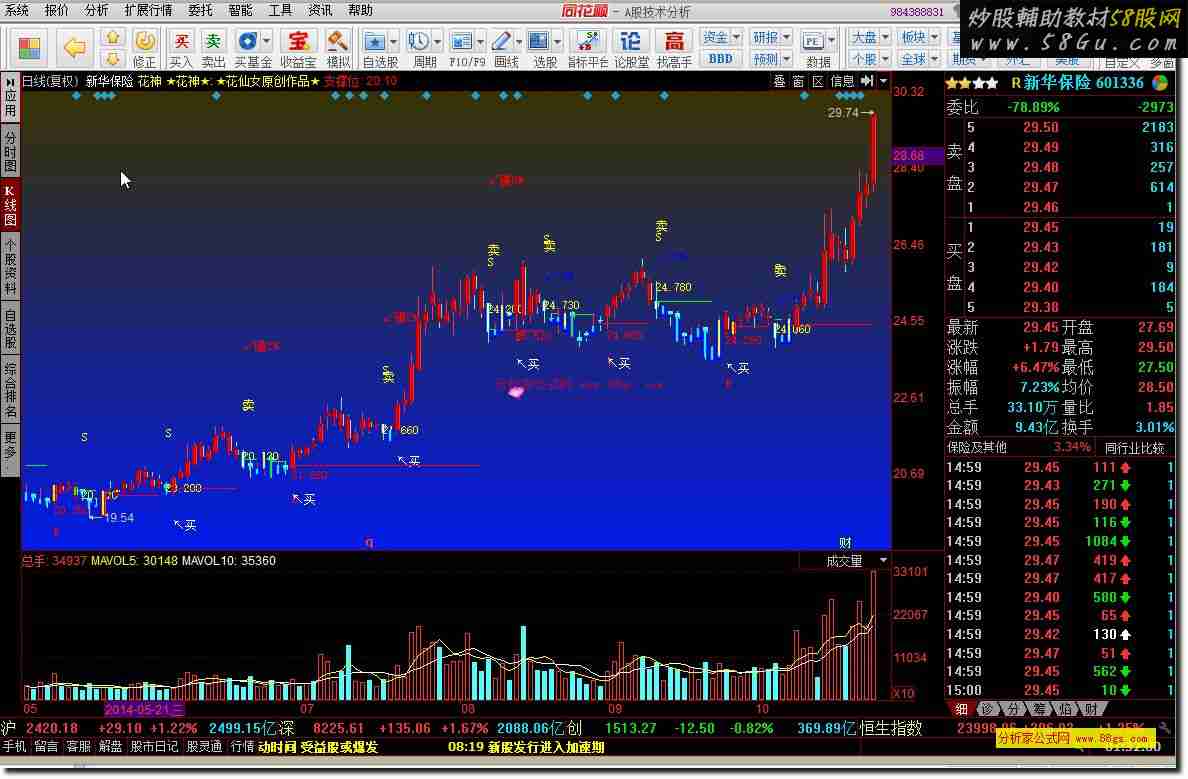The image size is (1188, 779).
Task: Click the yellow down arrow toolbar icon
Action: 112,58
